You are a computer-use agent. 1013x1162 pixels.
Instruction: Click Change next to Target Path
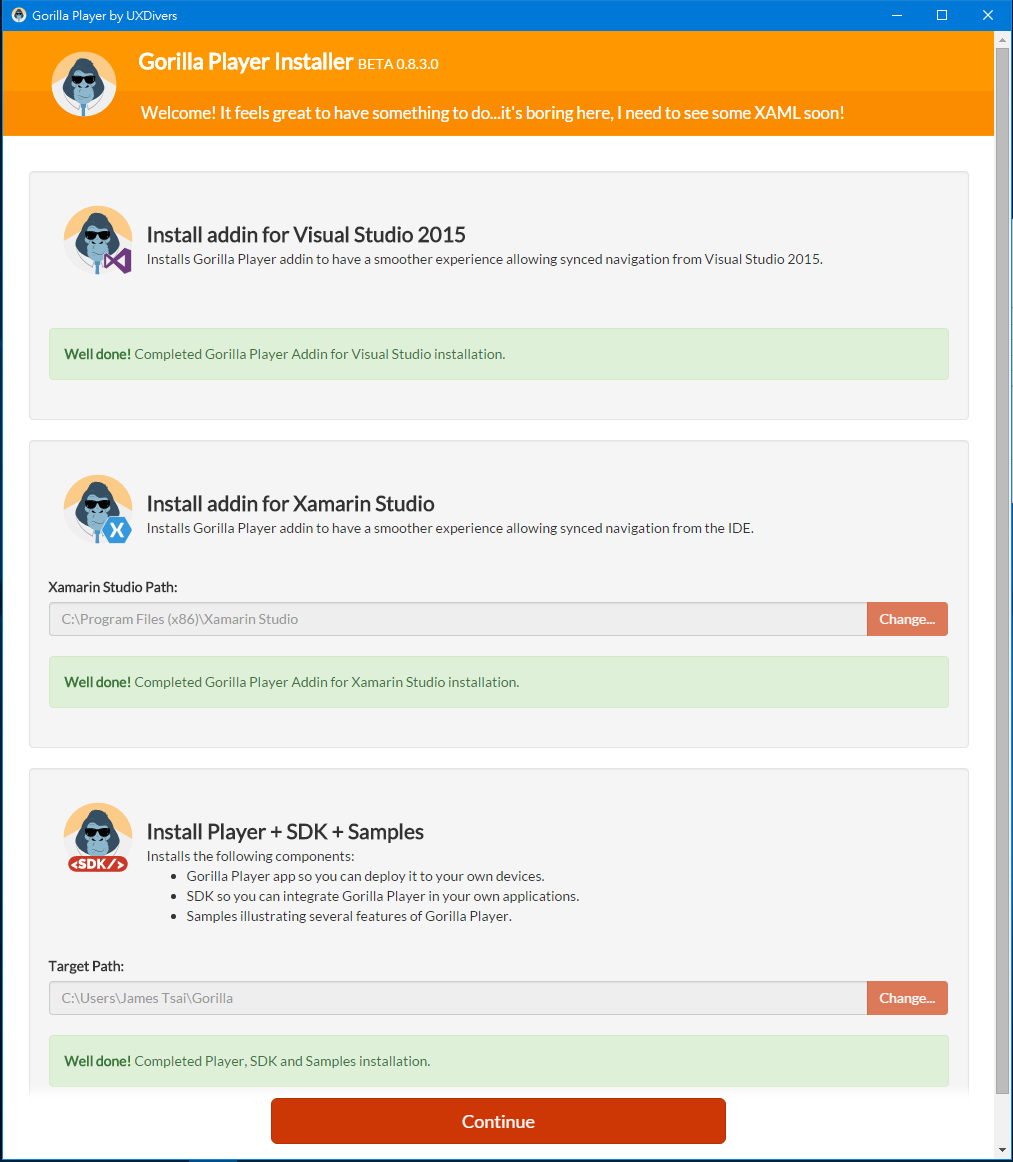(907, 997)
